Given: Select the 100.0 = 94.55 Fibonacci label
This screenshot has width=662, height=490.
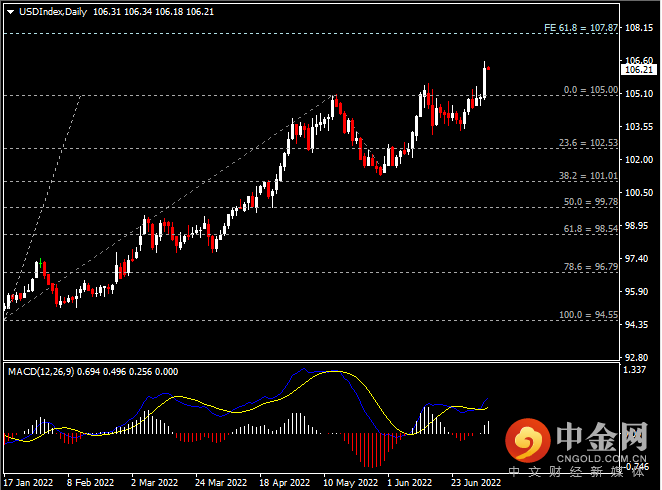Looking at the screenshot, I should (588, 315).
